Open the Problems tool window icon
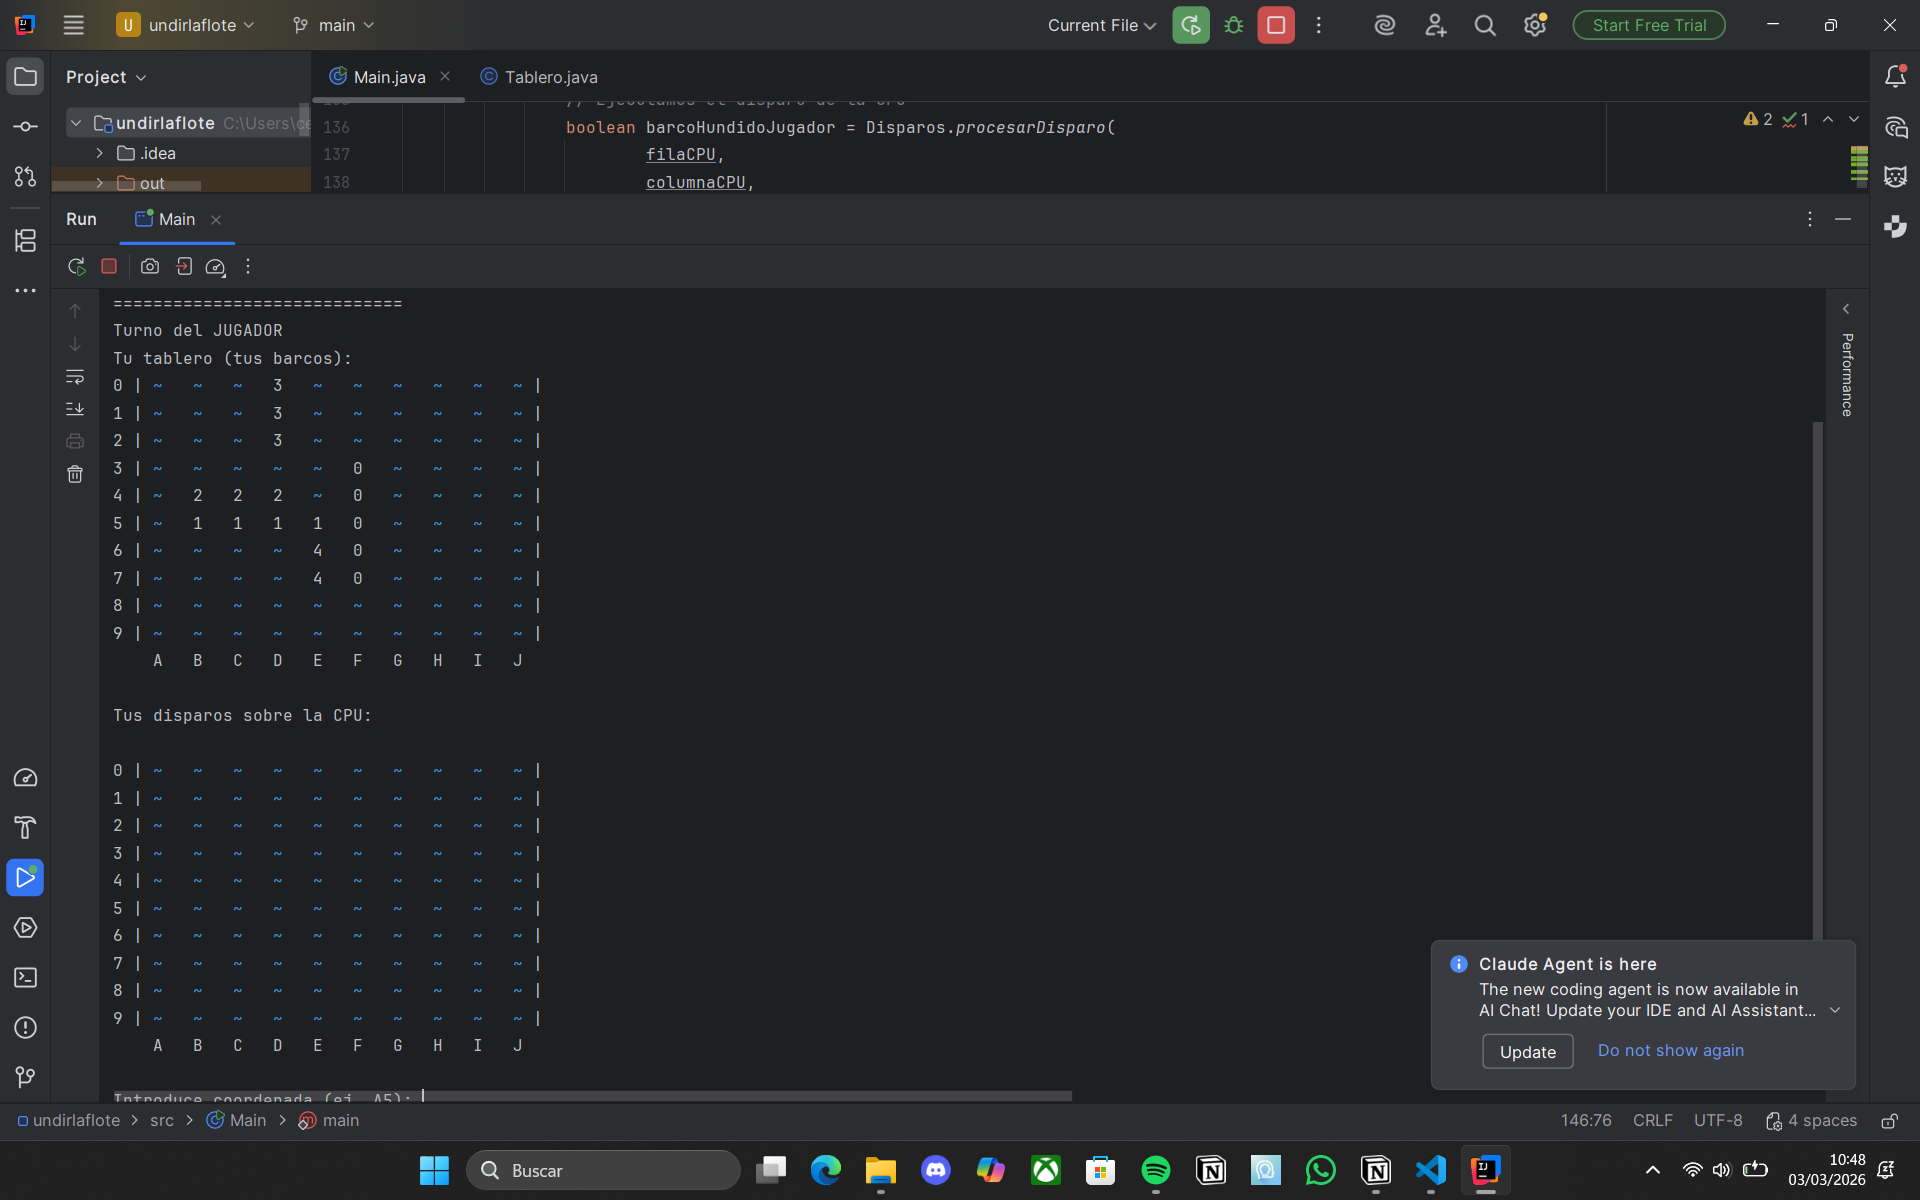1920x1200 pixels. [25, 1028]
